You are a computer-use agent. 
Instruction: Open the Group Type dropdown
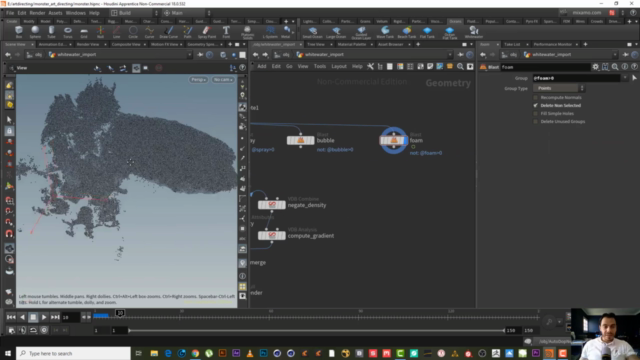pyautogui.click(x=559, y=88)
